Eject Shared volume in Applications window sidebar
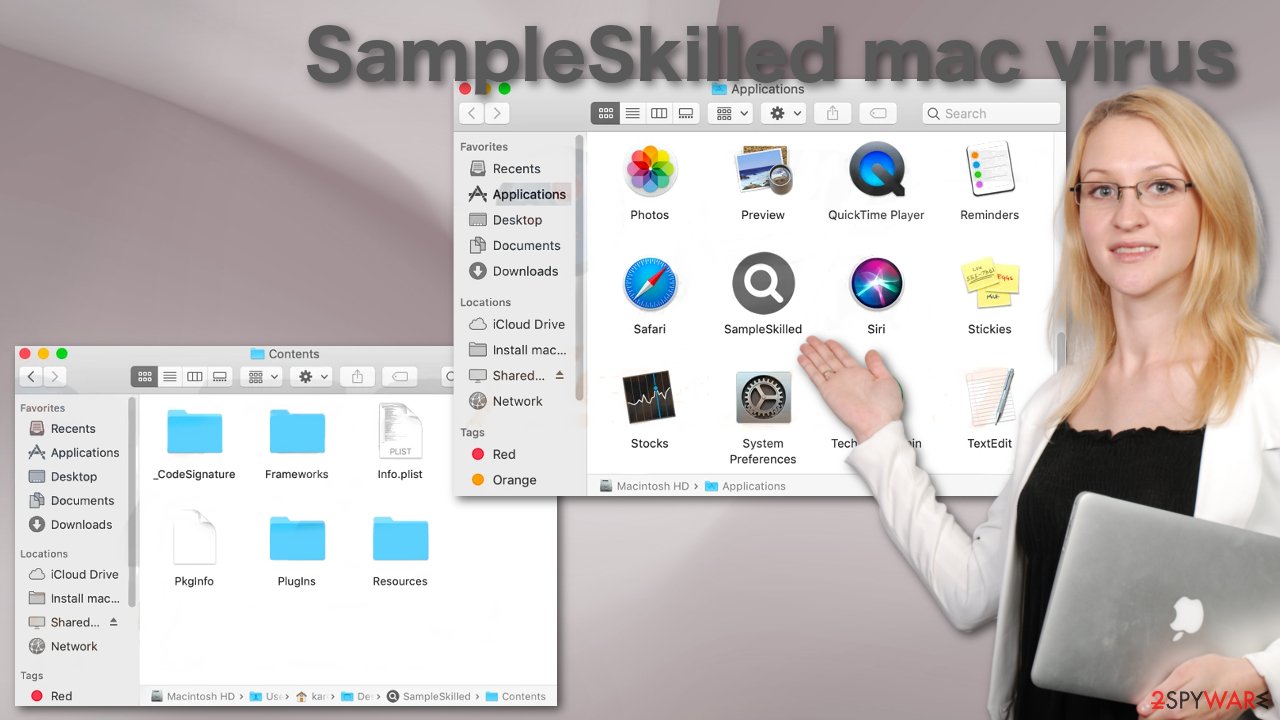The image size is (1280, 720). [x=560, y=375]
